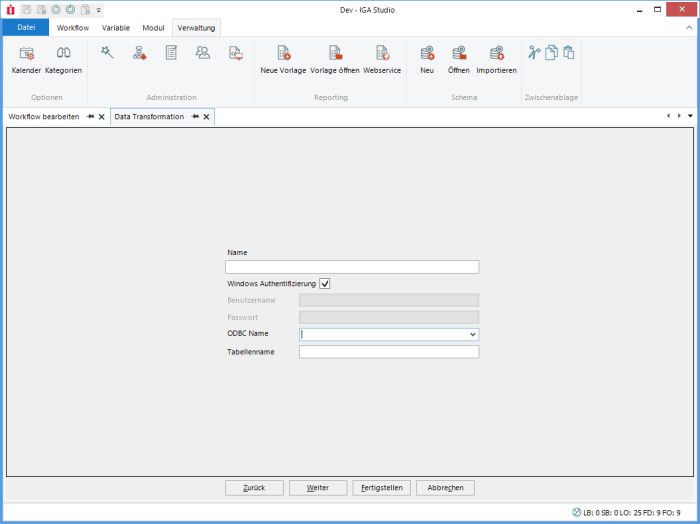Open the tab list dropdown arrow

coord(690,116)
